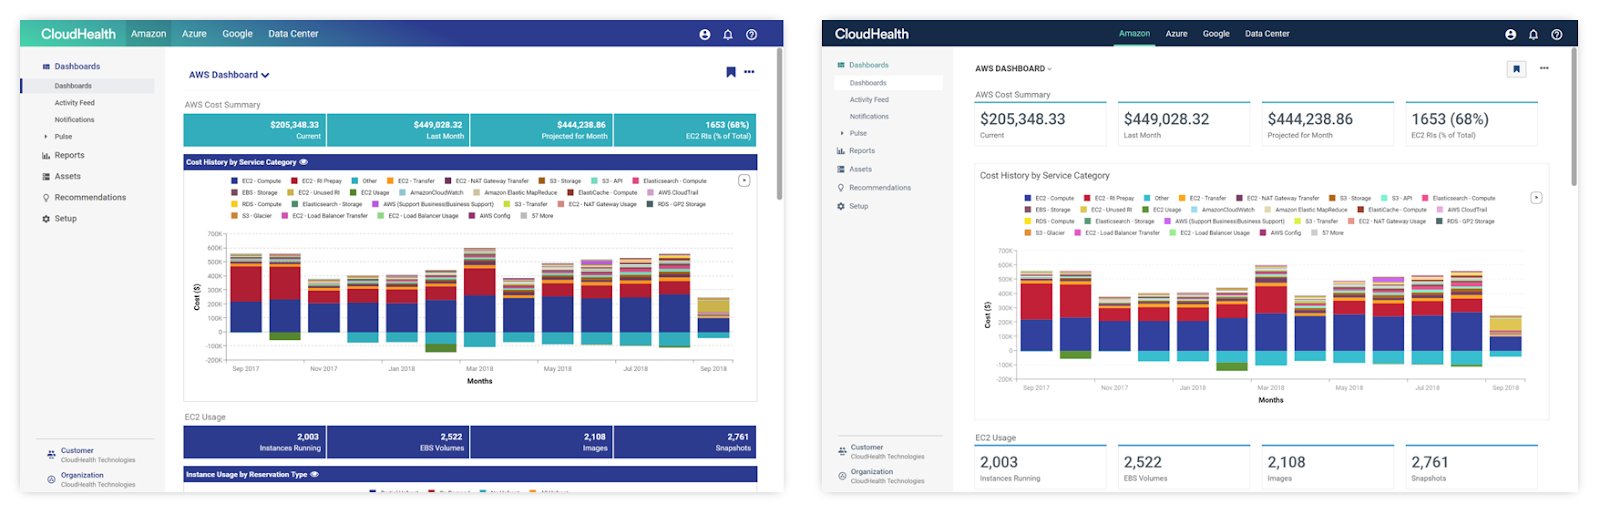1600x515 pixels.
Task: Expand 57 More legend in dark-header window
Action: [x=1327, y=233]
